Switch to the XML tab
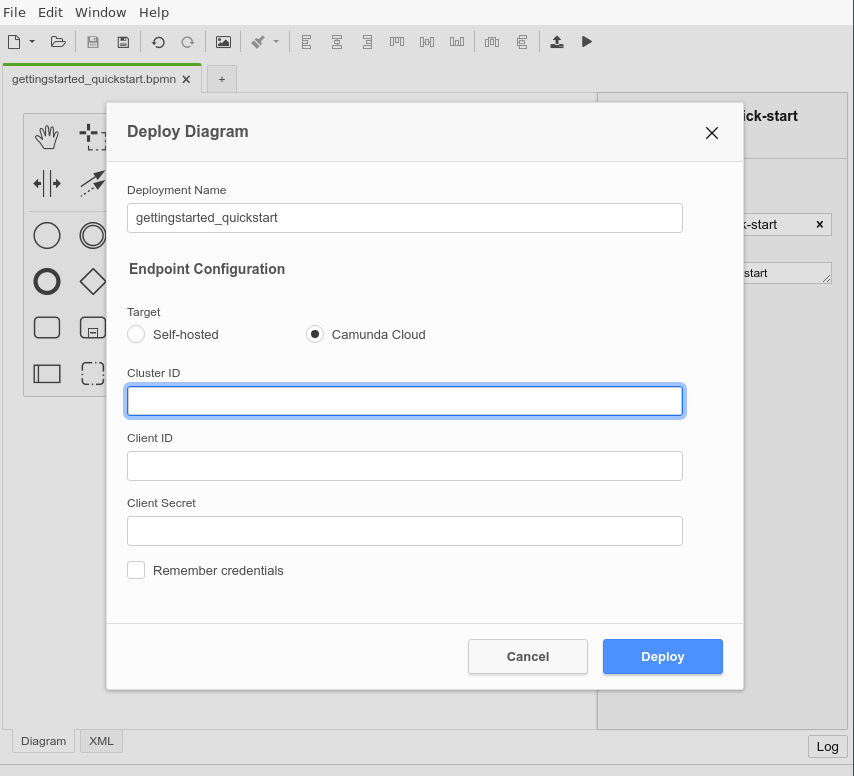854x776 pixels. pos(101,741)
